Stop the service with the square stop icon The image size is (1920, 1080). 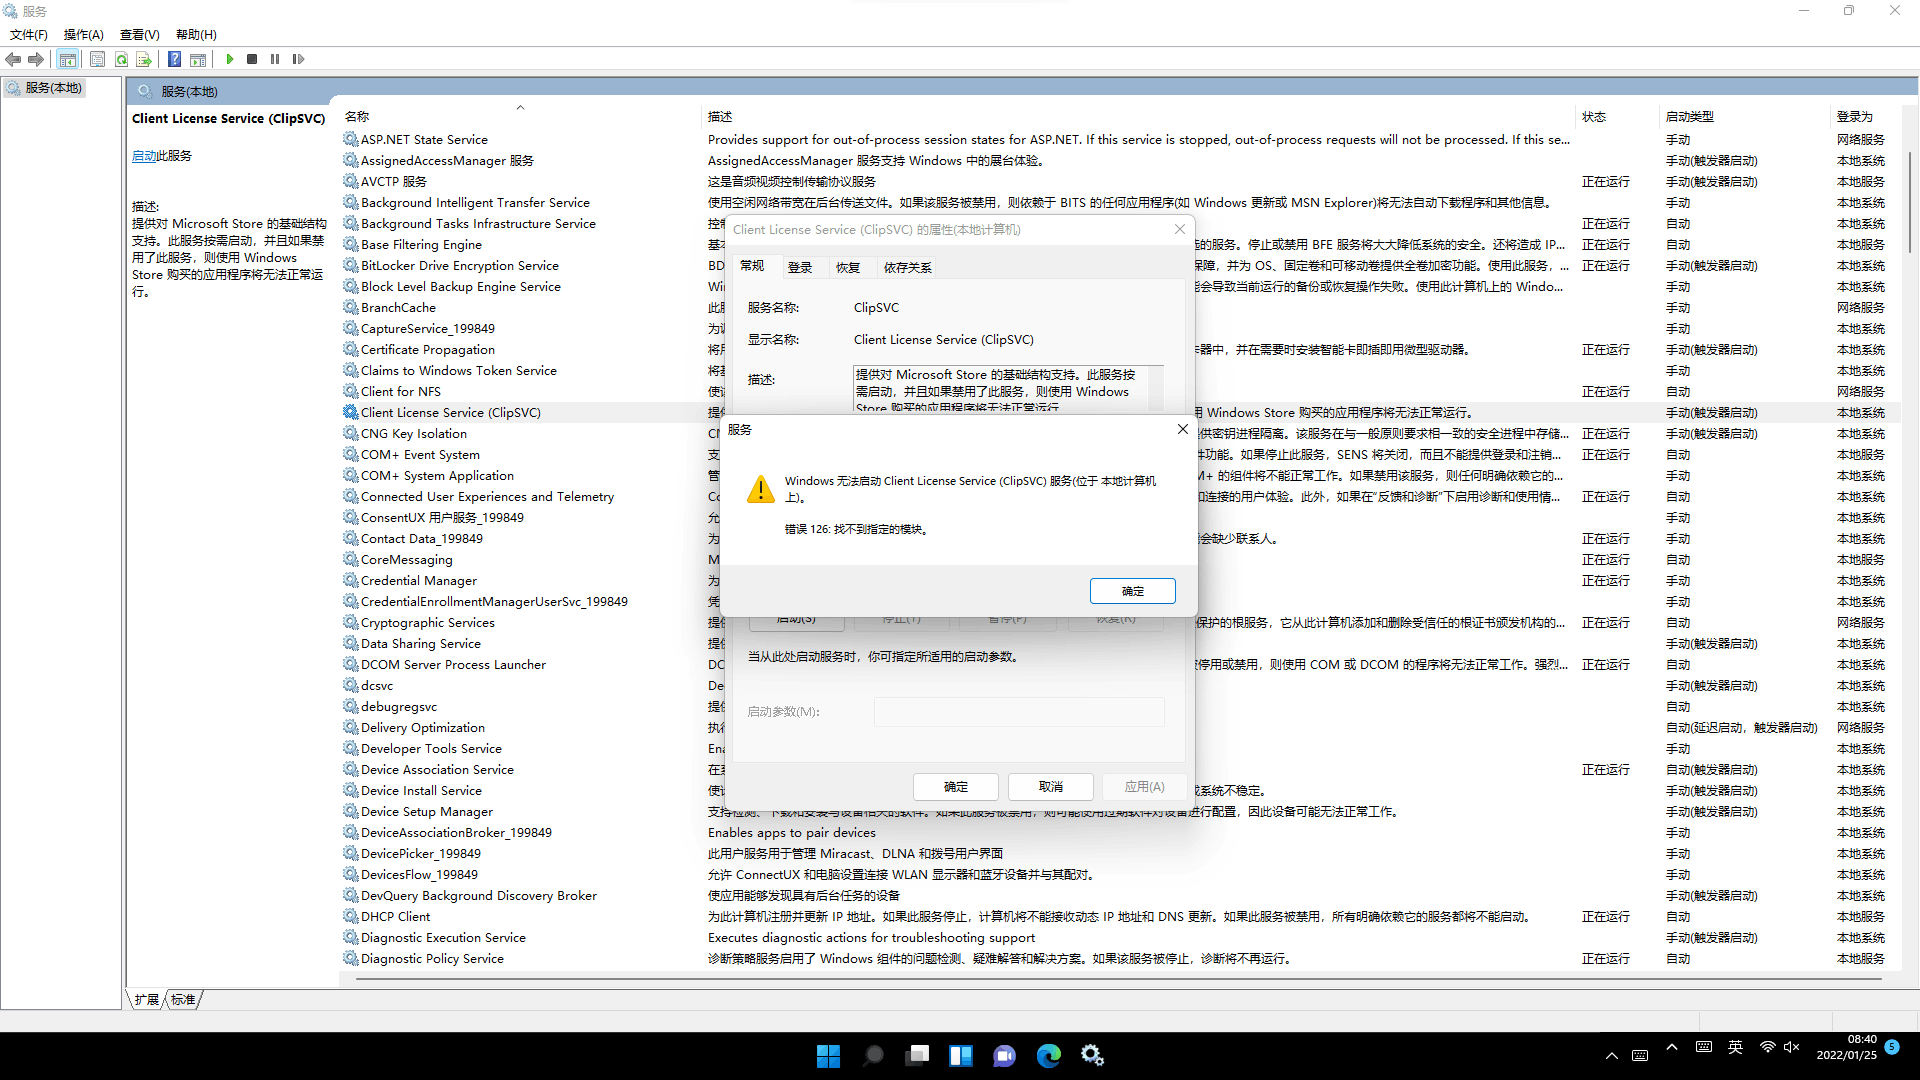(252, 59)
